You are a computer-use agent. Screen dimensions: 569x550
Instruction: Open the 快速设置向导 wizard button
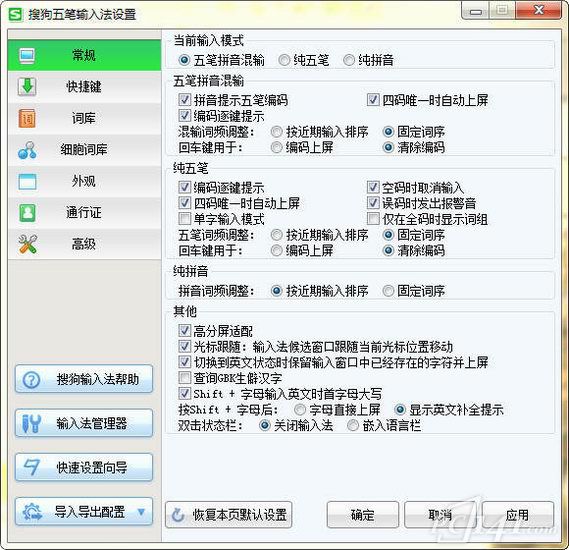[x=84, y=467]
